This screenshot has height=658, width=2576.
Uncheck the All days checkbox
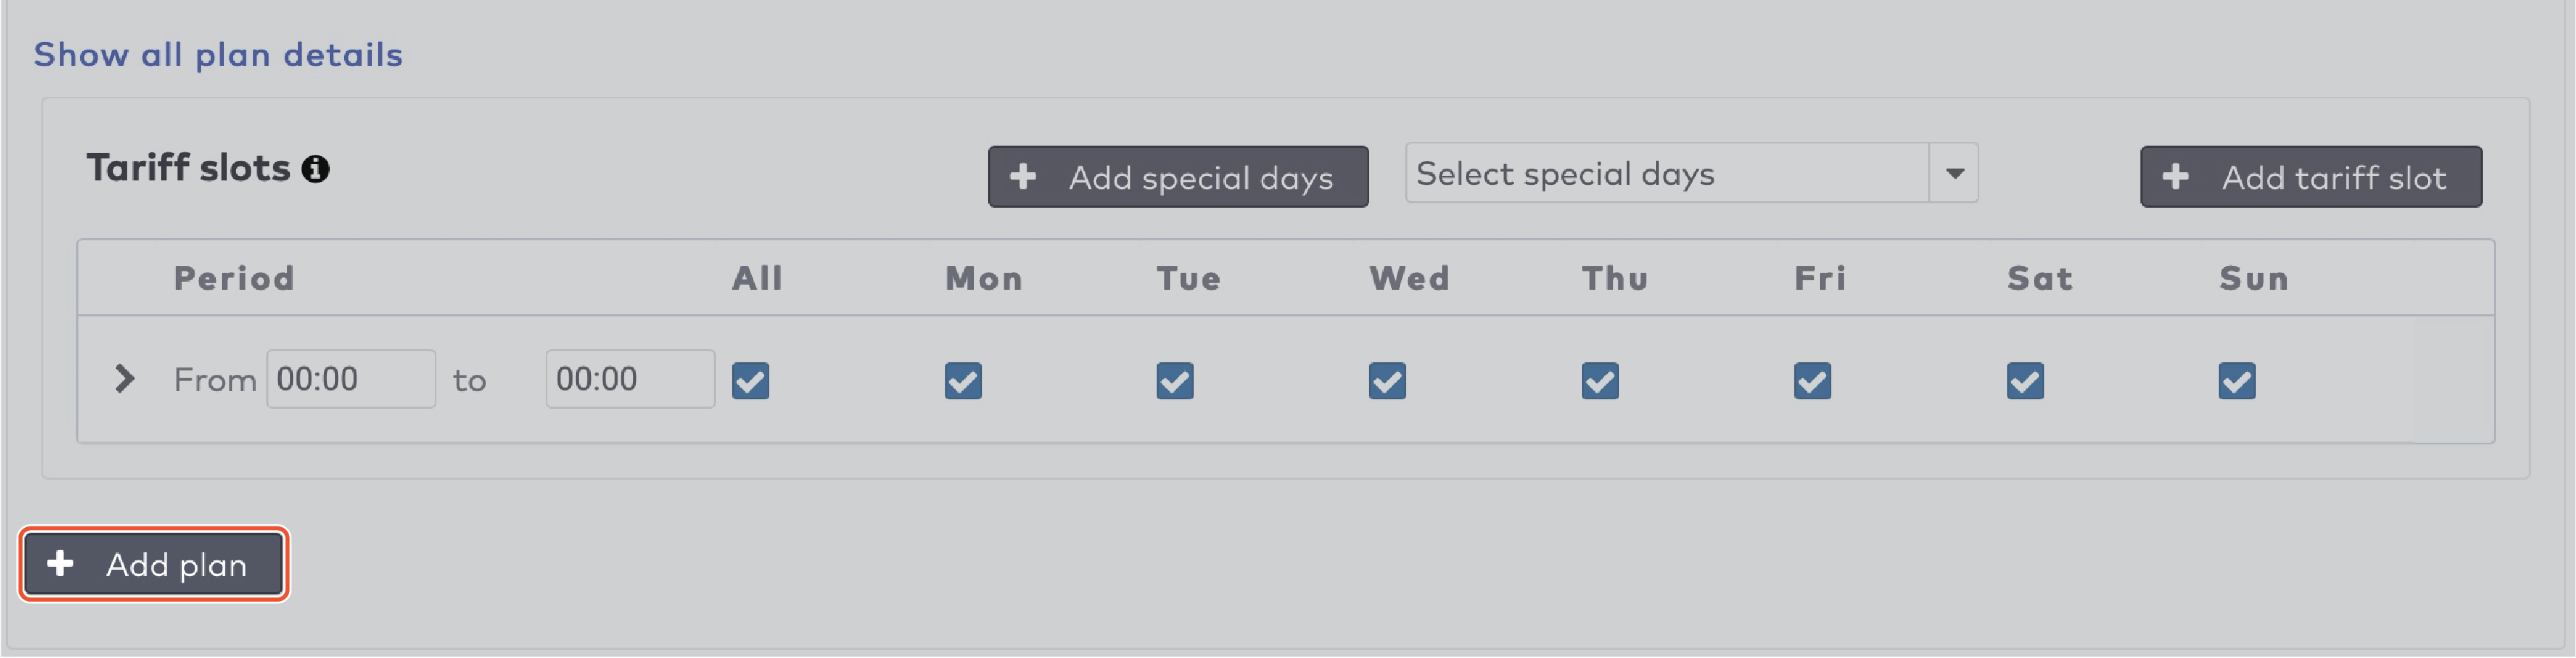tap(750, 381)
